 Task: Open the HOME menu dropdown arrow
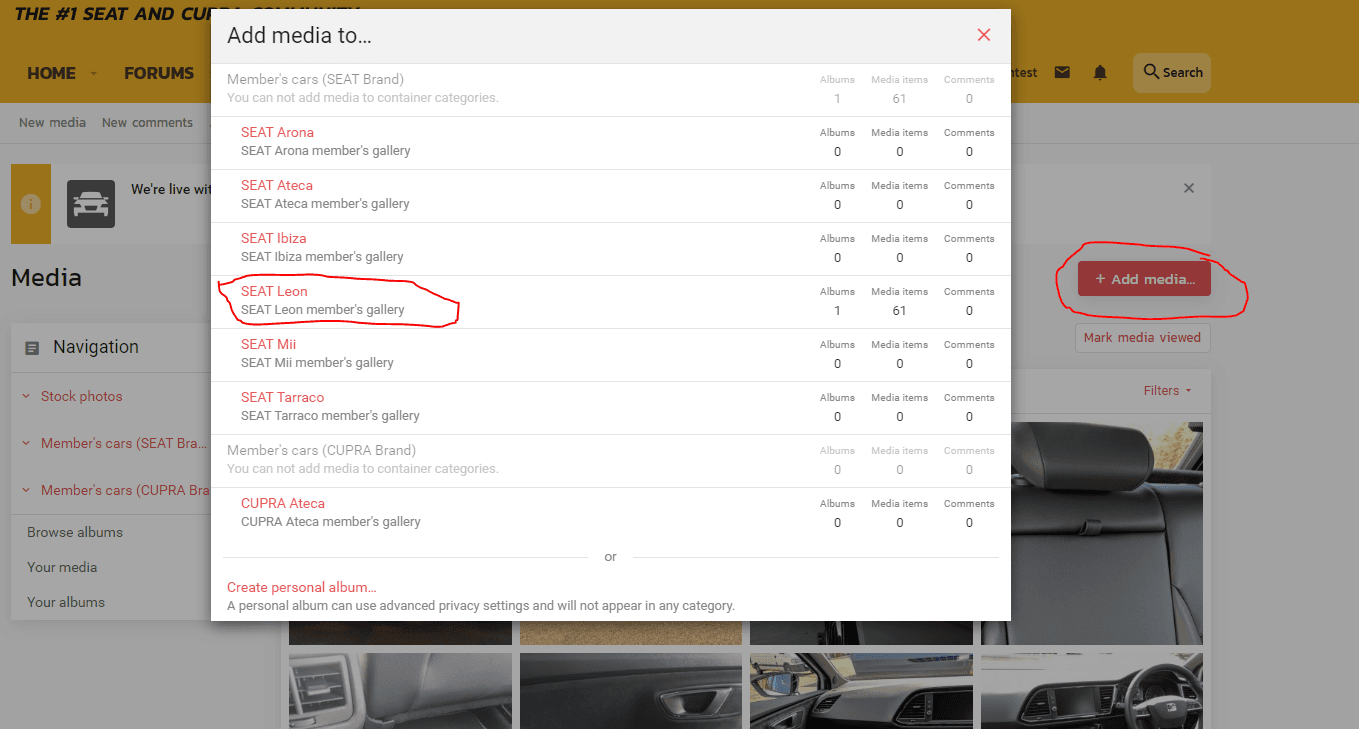coord(94,74)
